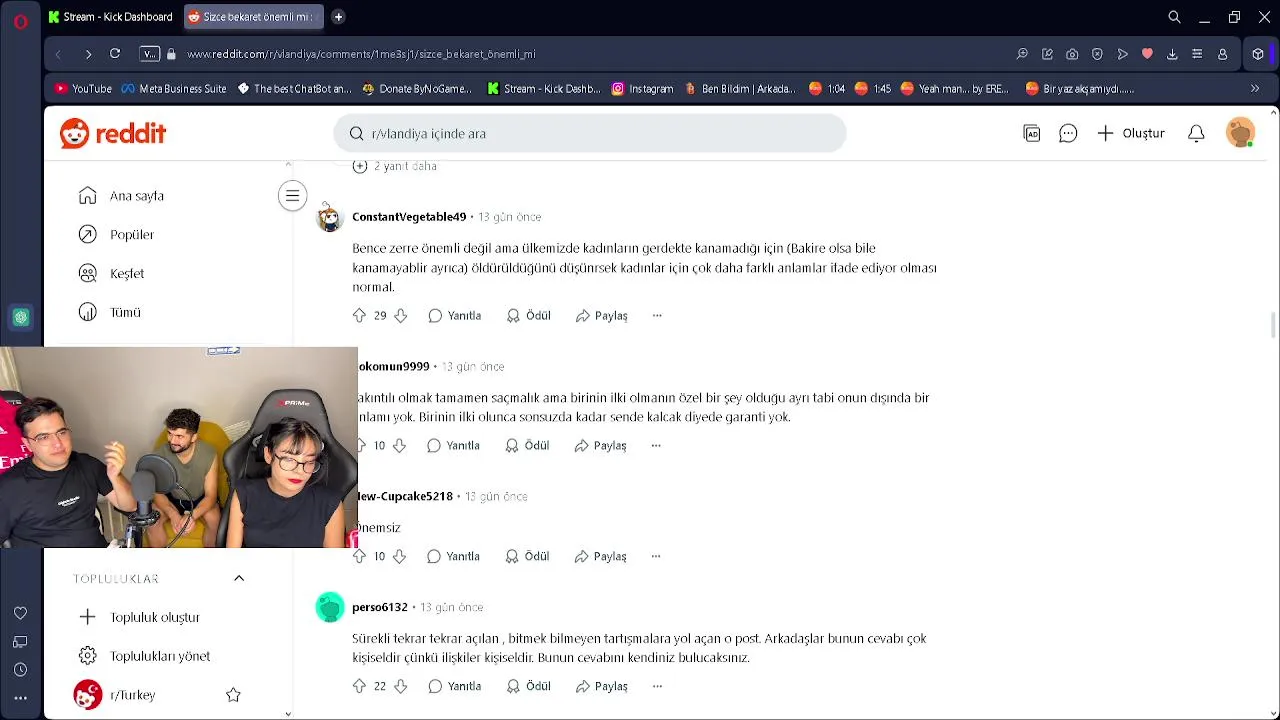
Task: Downvote perso6132's comment
Action: coord(400,686)
